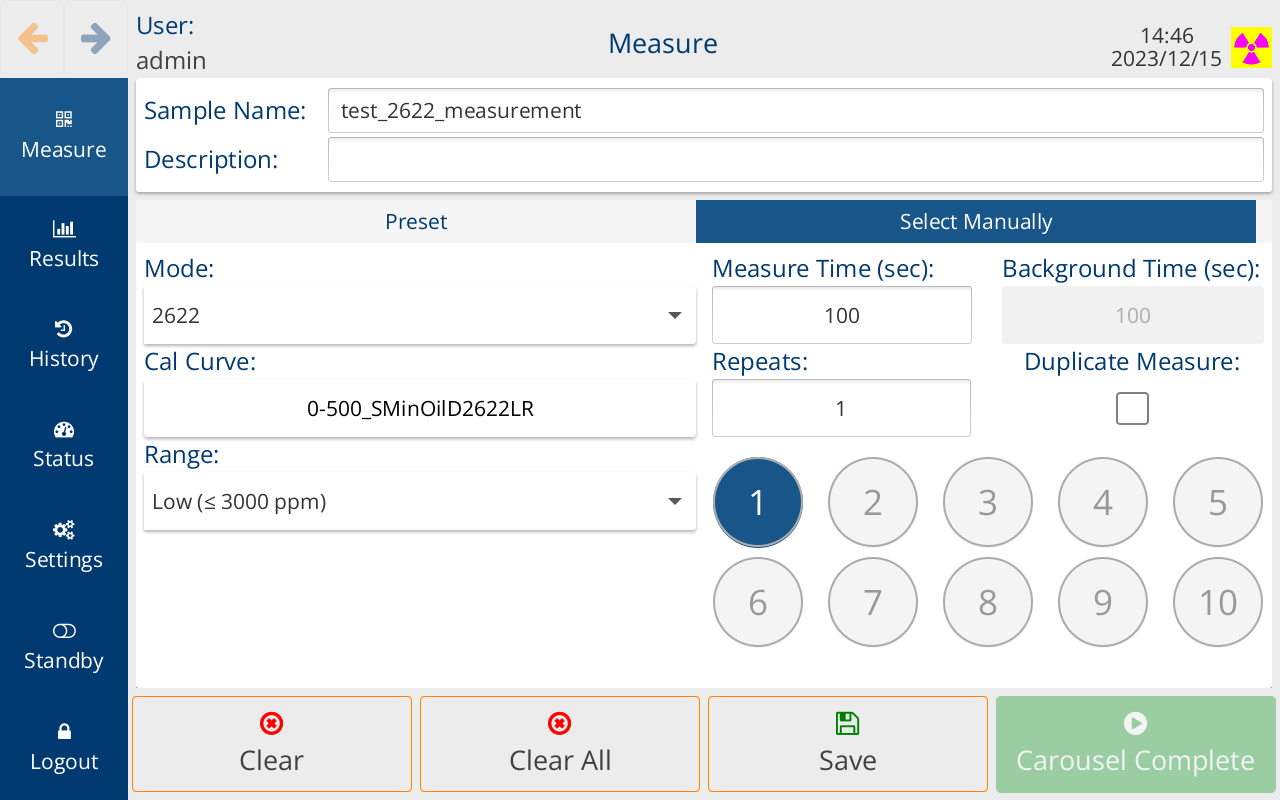Select the Cal Curve 0-500_SMinOilD2622LR field
The height and width of the screenshot is (800, 1280).
tap(420, 408)
